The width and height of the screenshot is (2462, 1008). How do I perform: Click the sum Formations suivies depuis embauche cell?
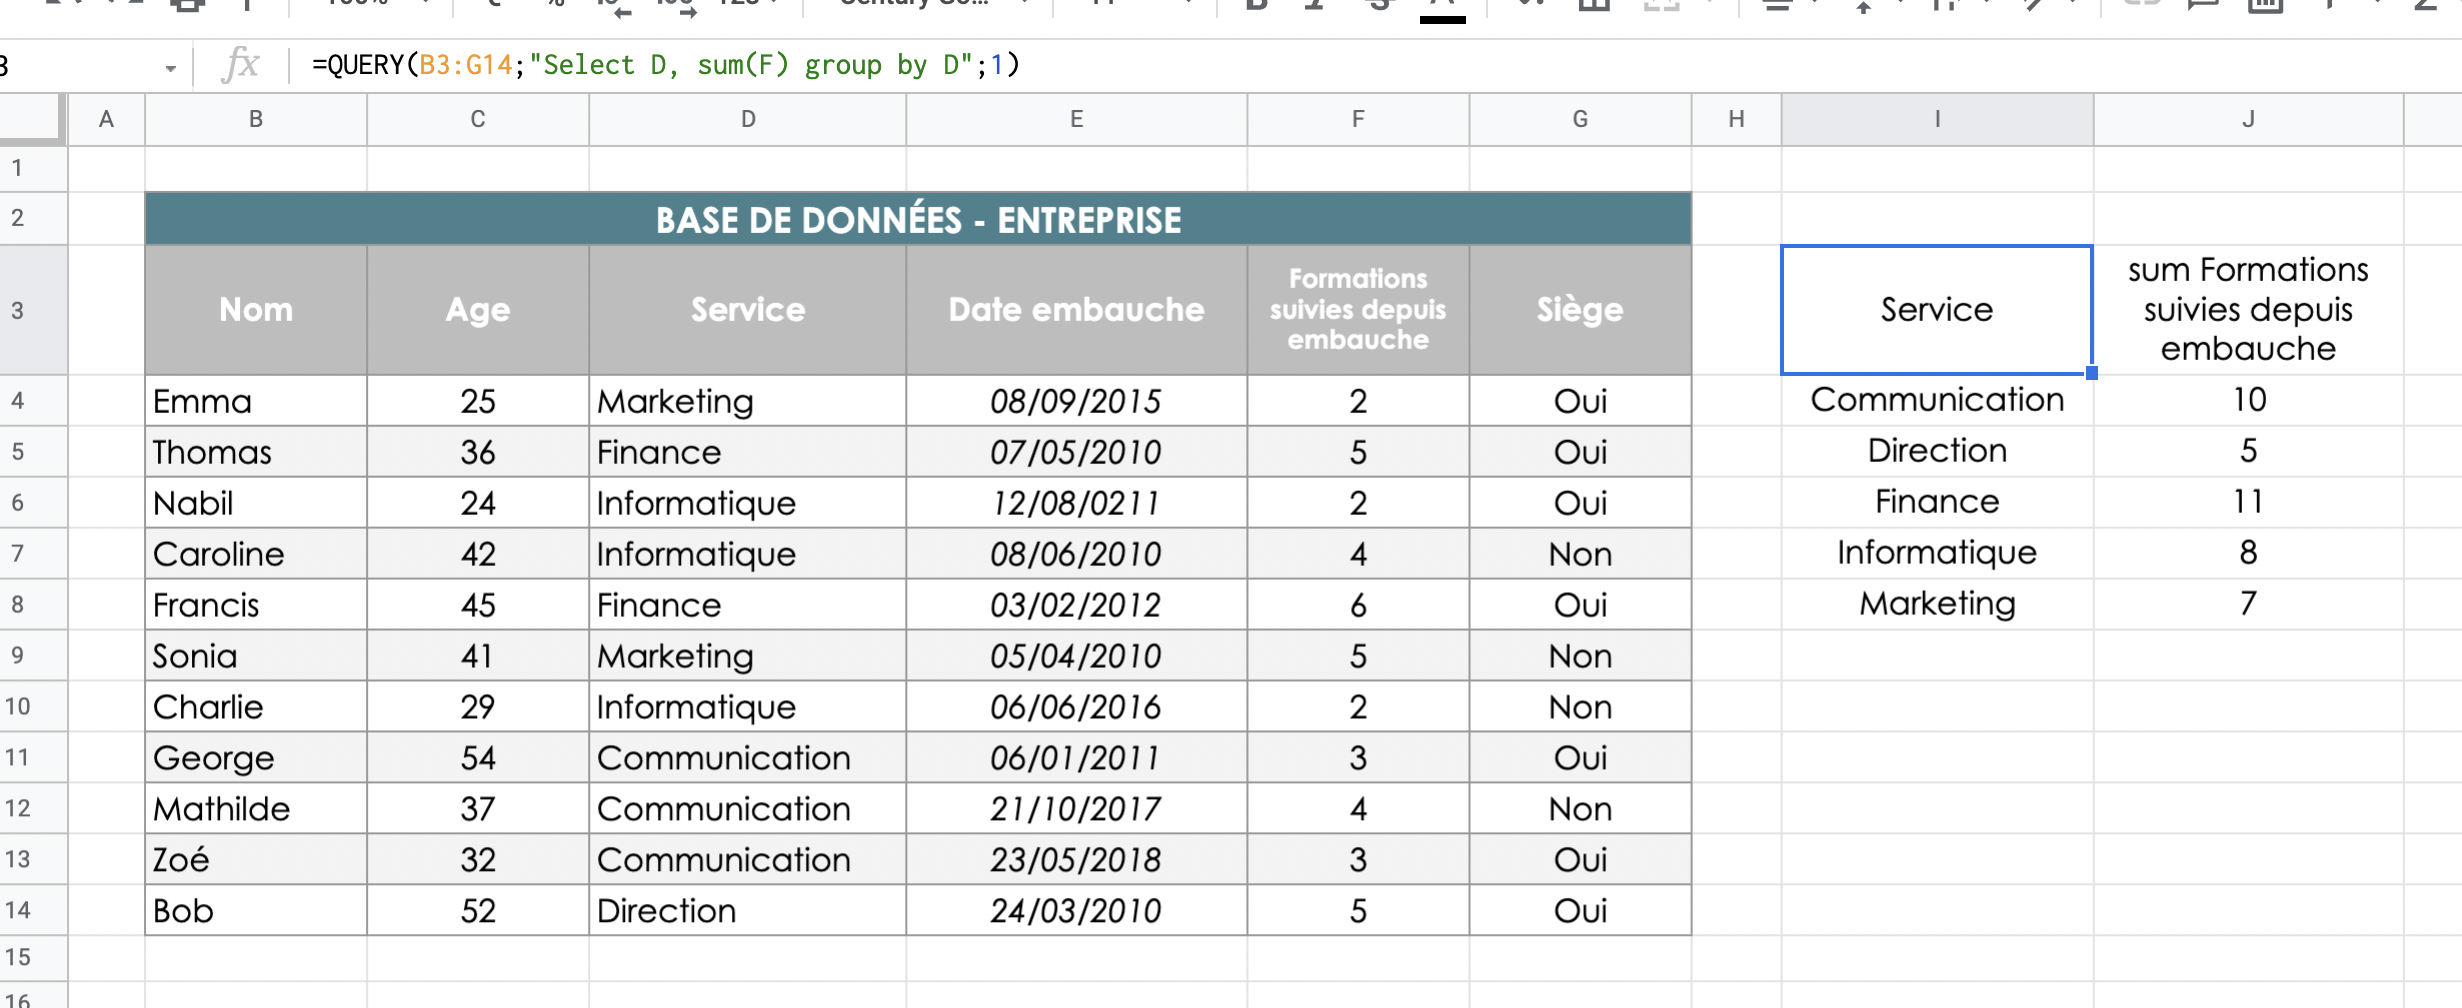[x=2248, y=310]
